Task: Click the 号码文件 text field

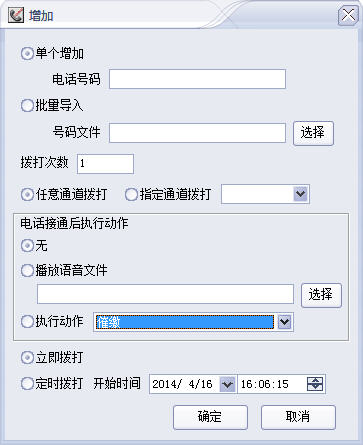Action: click(x=197, y=133)
